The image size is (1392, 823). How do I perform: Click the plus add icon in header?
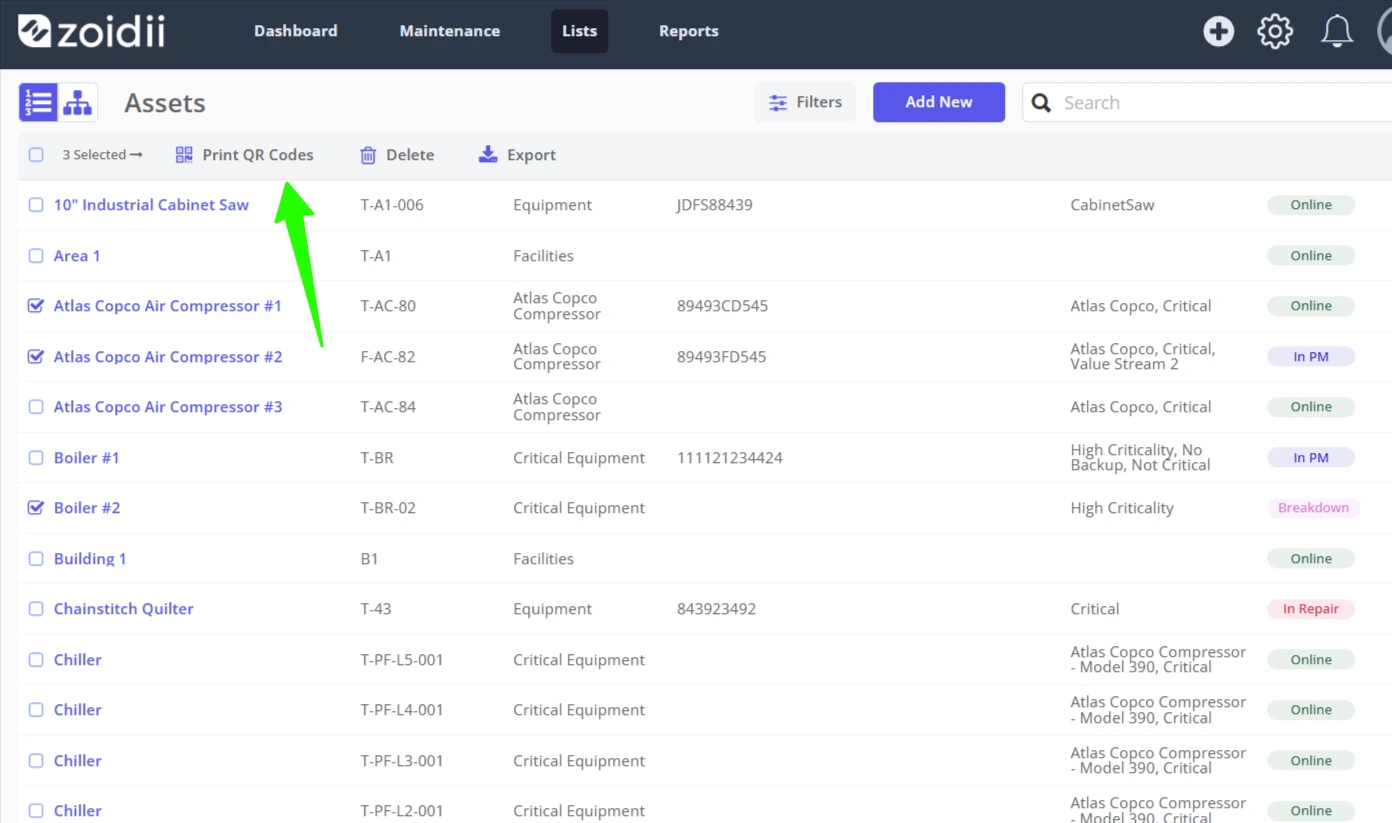pos(1218,31)
